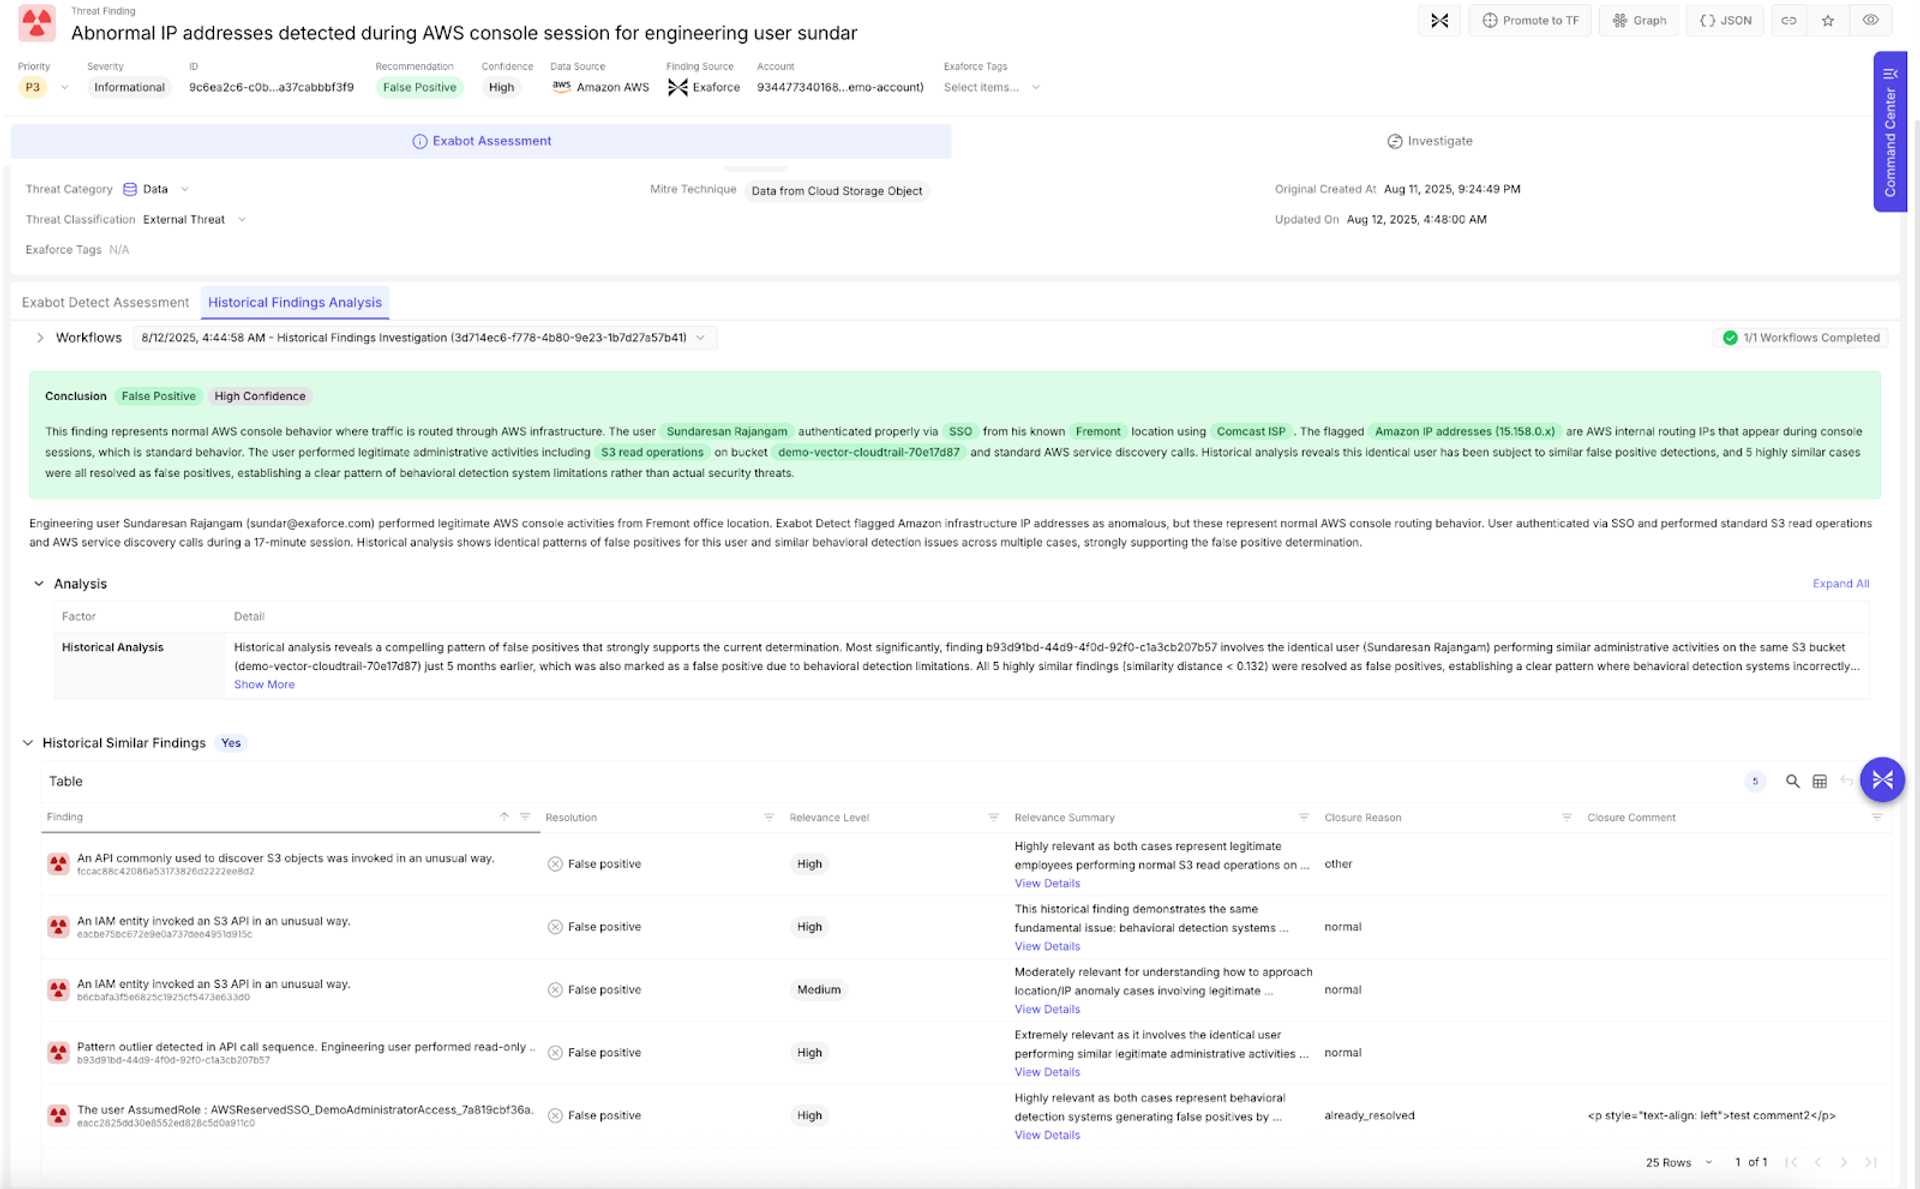This screenshot has width=1920, height=1189.
Task: Go to the next table page
Action: coord(1844,1163)
